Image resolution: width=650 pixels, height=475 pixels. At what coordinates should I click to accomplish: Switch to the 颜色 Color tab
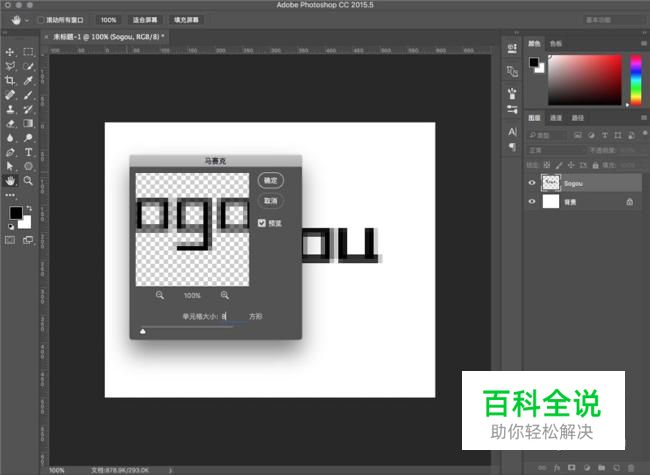point(534,44)
